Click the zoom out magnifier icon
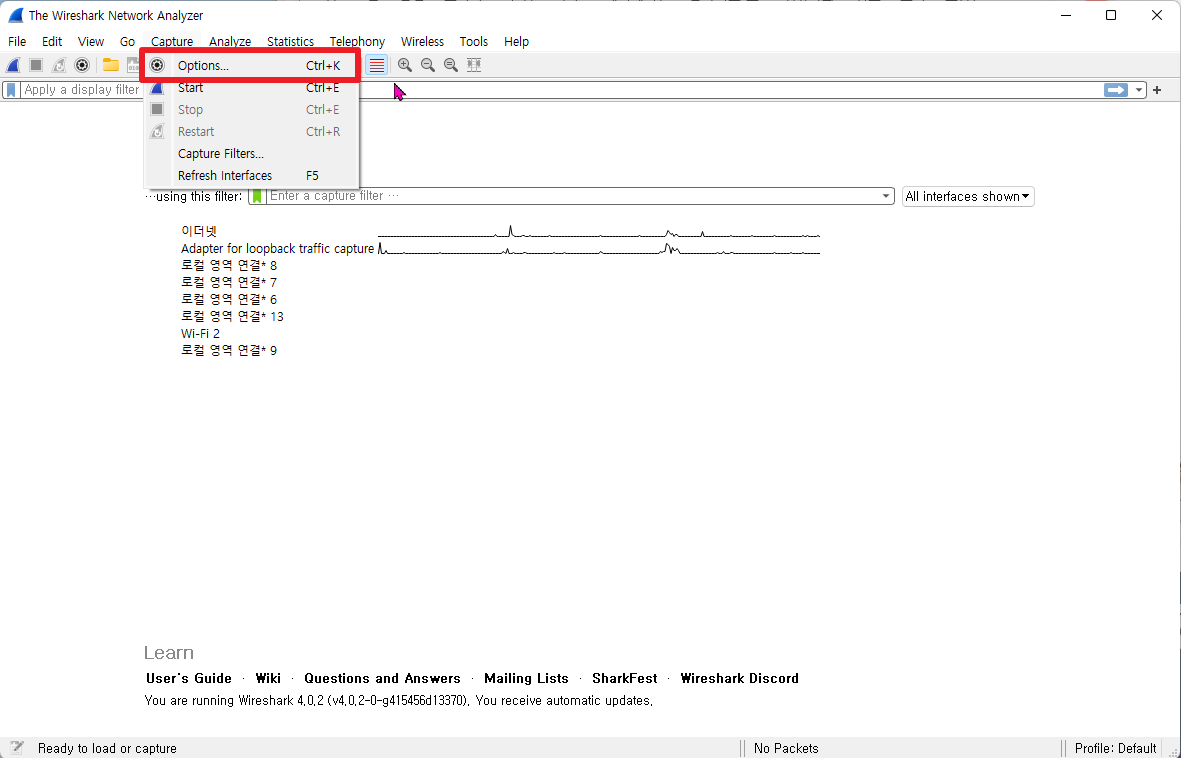This screenshot has width=1181, height=758. pyautogui.click(x=428, y=65)
